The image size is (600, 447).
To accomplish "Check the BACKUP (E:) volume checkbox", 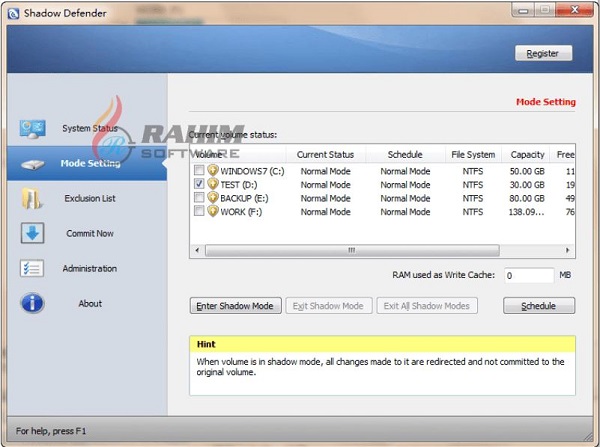I will coord(199,197).
